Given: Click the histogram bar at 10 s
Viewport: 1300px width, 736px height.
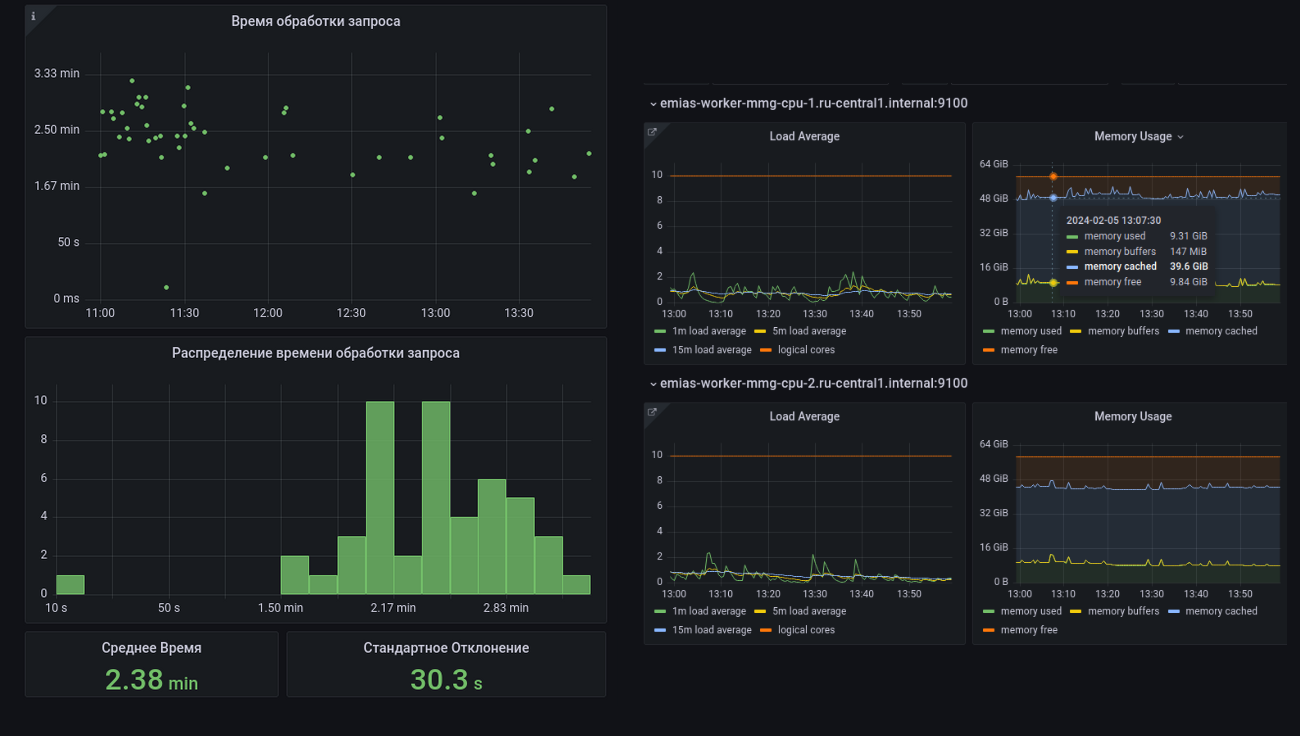Looking at the screenshot, I should click(70, 584).
